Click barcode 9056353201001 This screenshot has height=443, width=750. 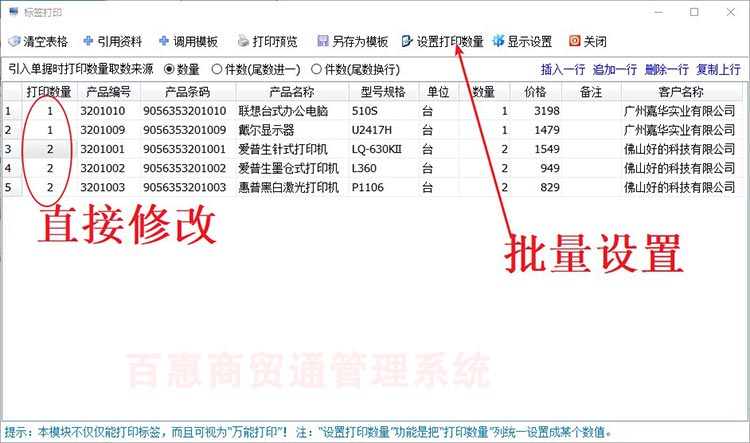188,149
